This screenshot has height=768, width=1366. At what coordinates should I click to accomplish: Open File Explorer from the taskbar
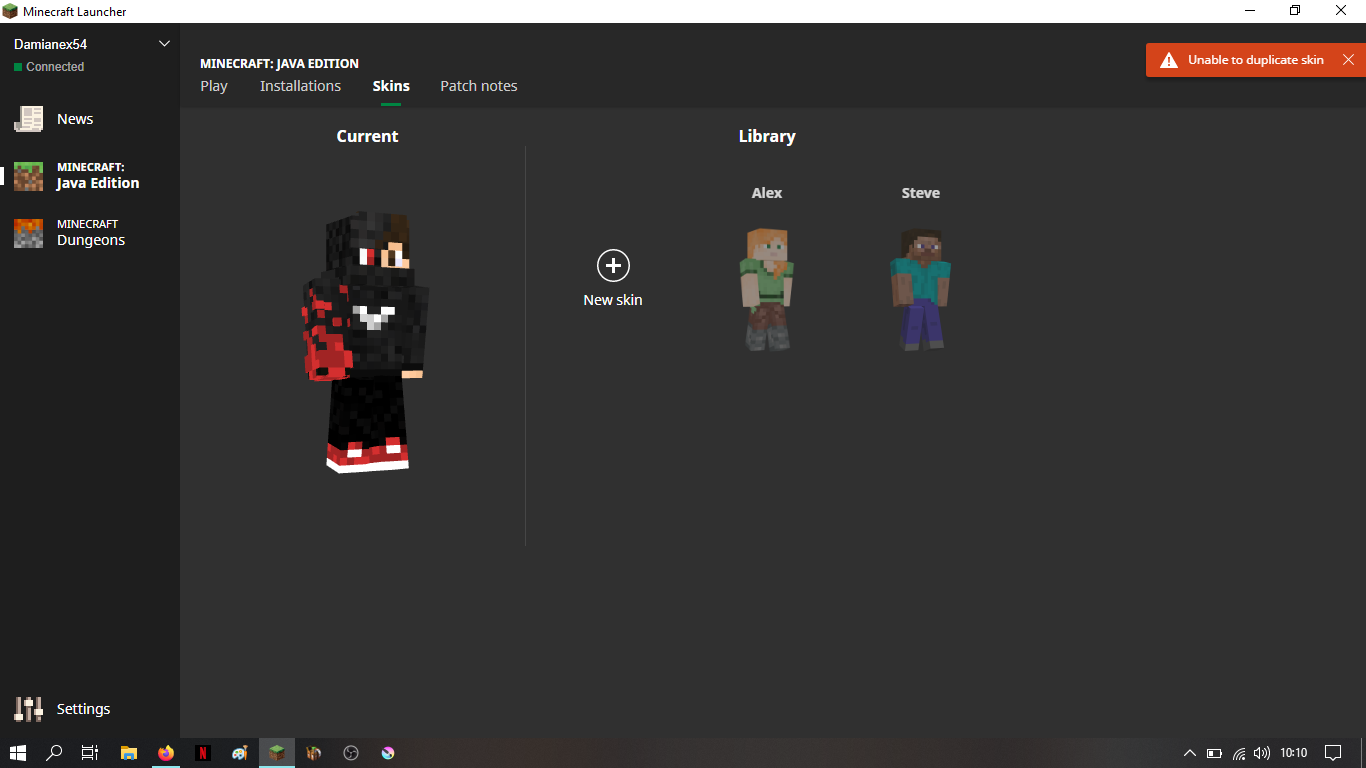click(128, 753)
